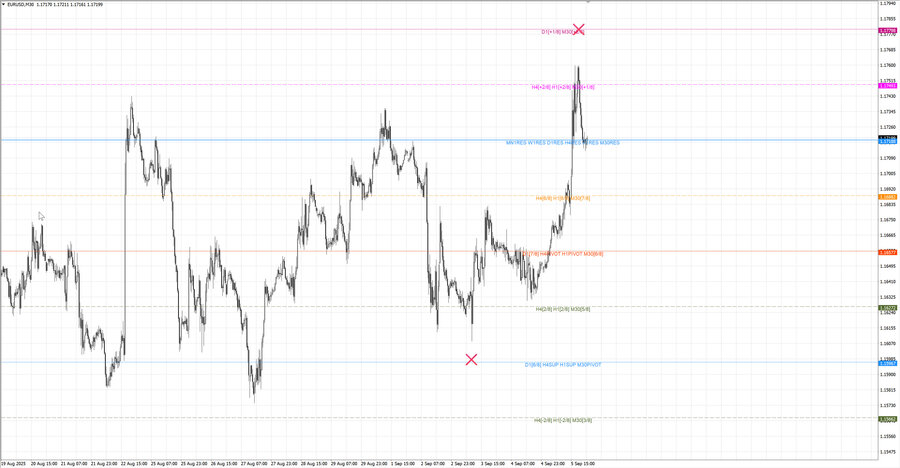Click the '28 Aug 15:00' time axis label
The width and height of the screenshot is (900, 468).
click(314, 463)
